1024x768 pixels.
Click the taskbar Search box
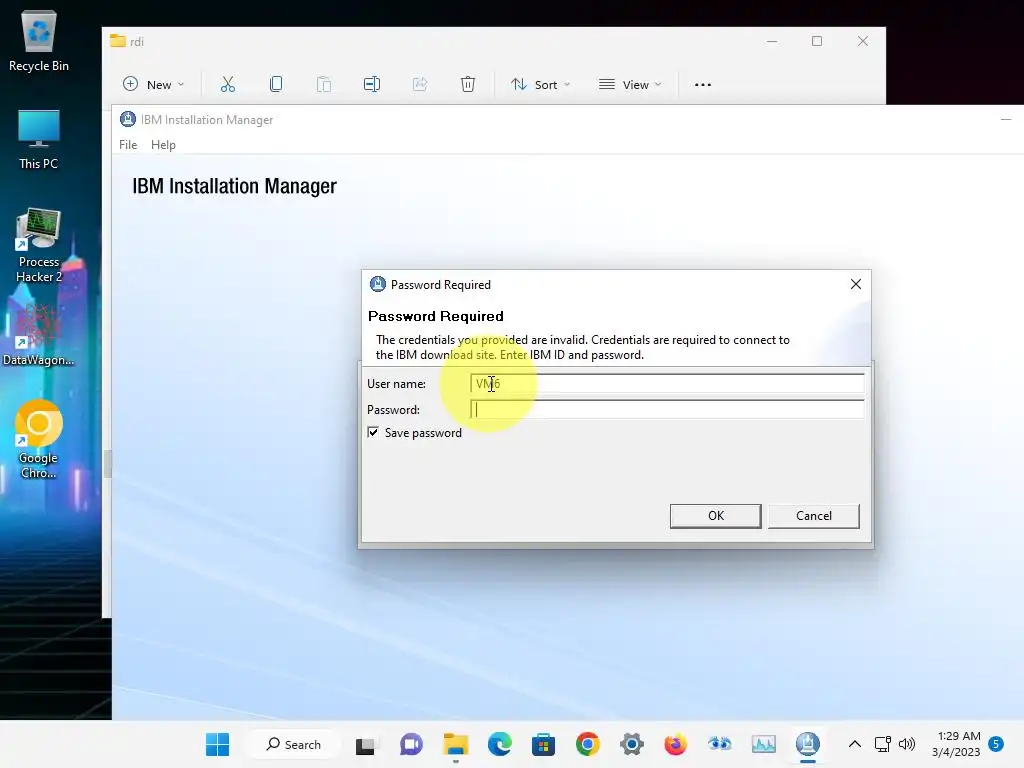[293, 744]
